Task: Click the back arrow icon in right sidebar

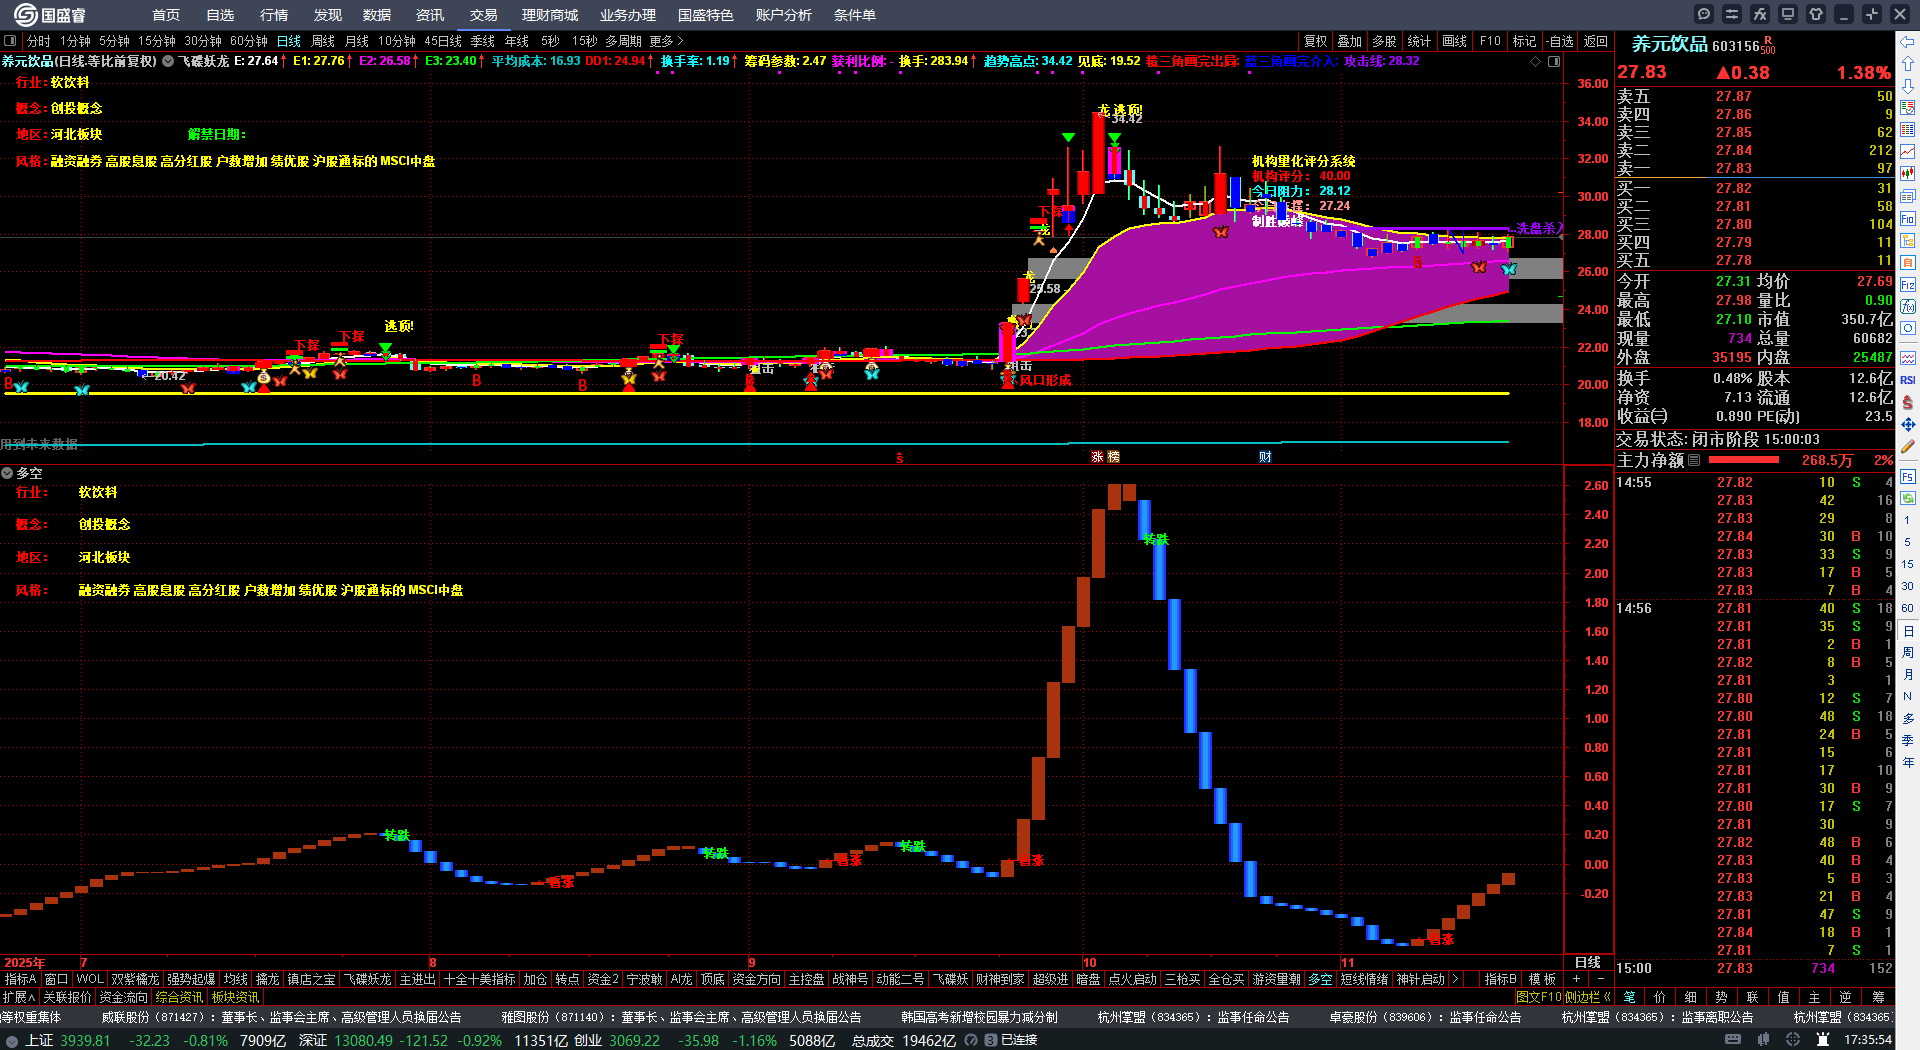Action: pyautogui.click(x=1908, y=42)
